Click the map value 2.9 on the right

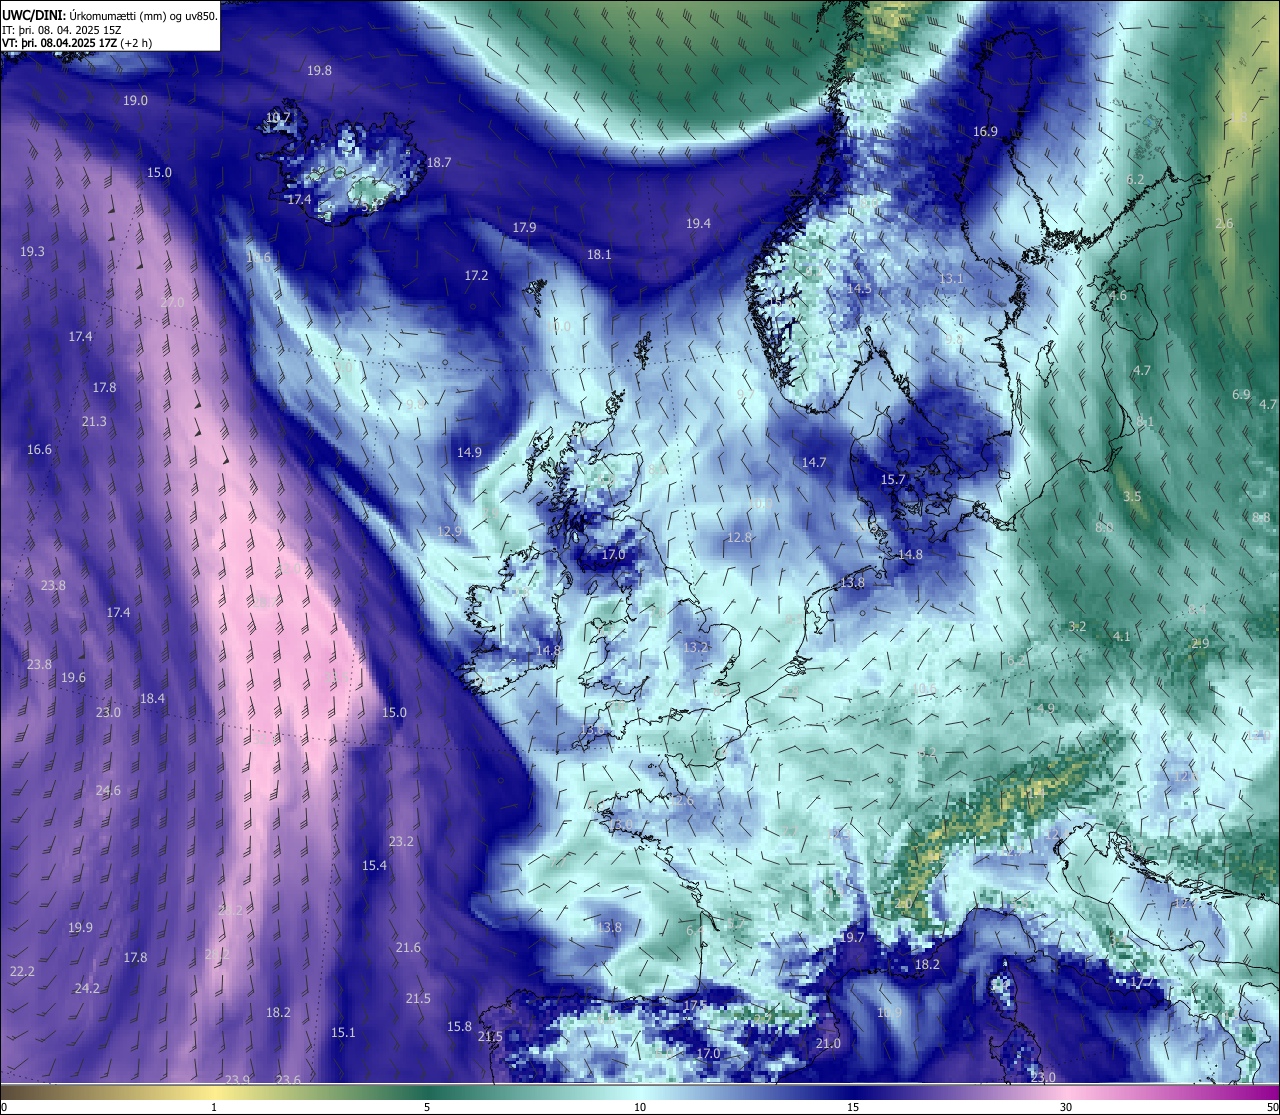point(1201,643)
